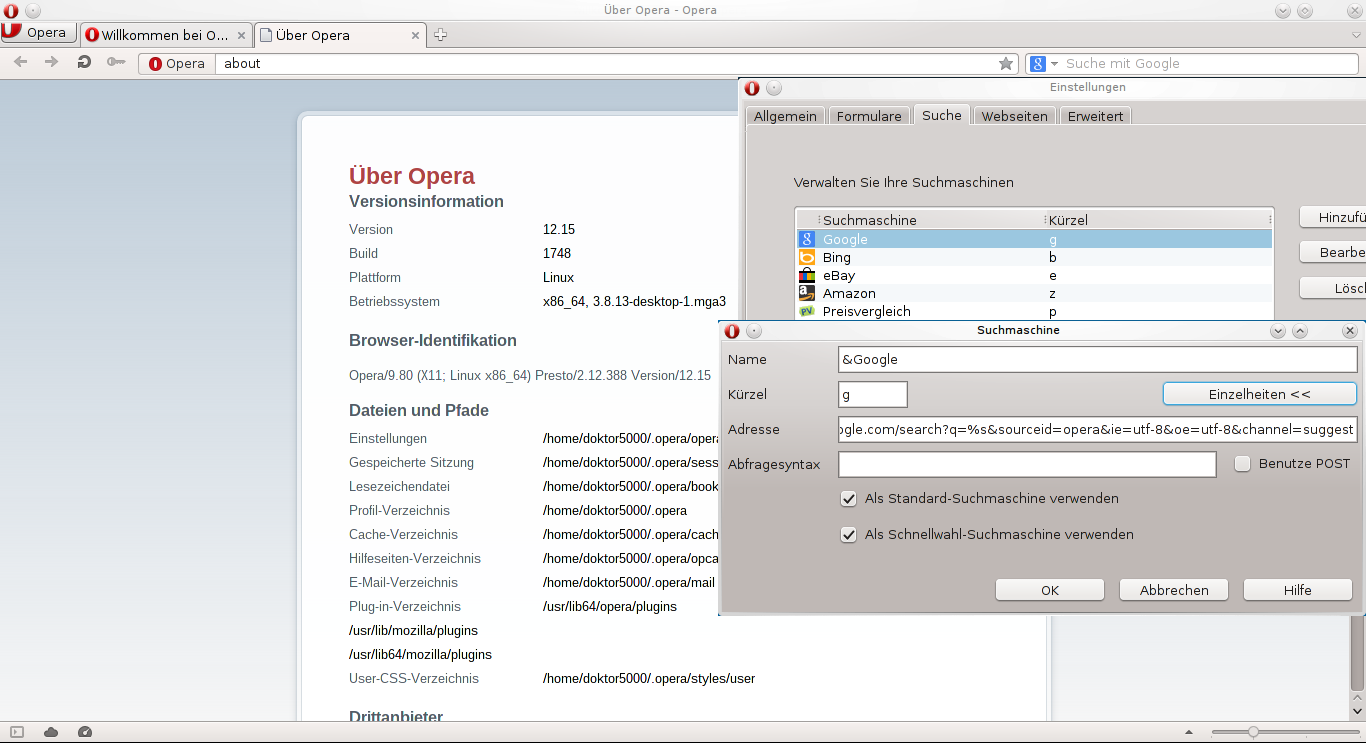Shade the Suchmaschine dialog with down chevron
The image size is (1366, 743).
point(1278,330)
